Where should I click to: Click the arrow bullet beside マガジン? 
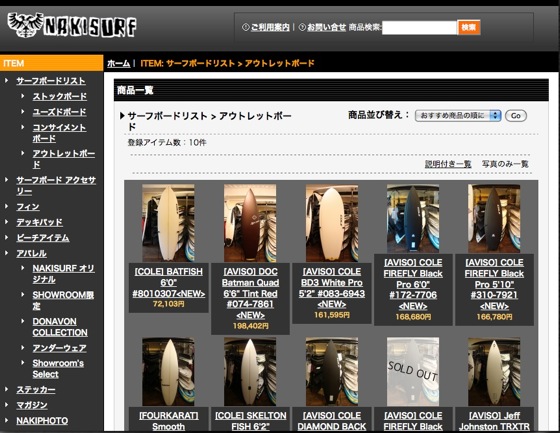pyautogui.click(x=6, y=404)
